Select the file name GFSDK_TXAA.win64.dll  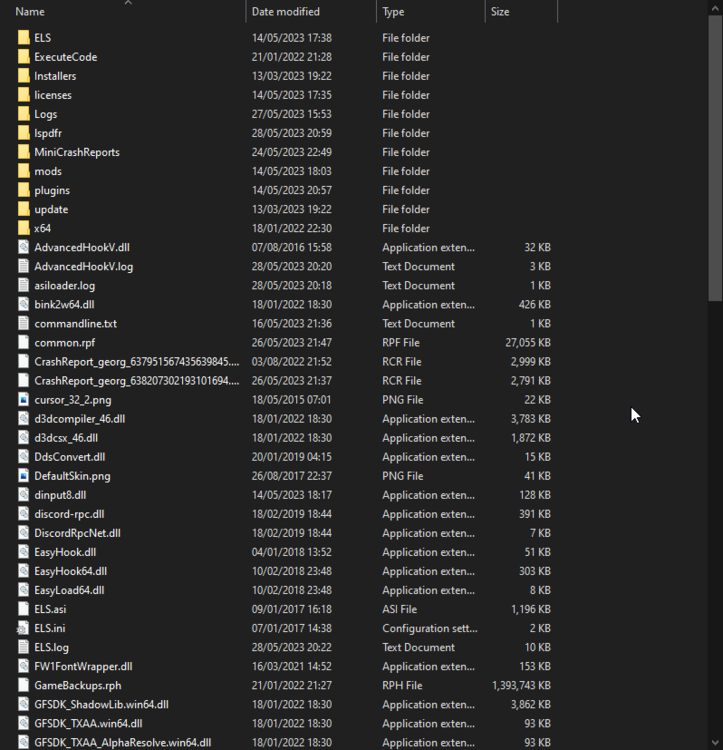[x=88, y=724]
